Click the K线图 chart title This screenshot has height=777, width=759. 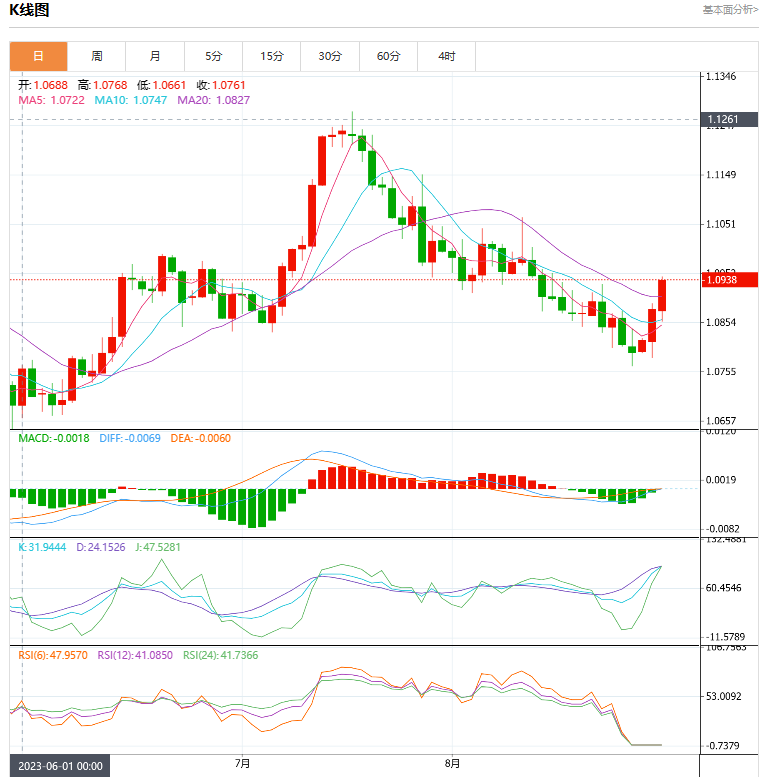click(x=29, y=10)
